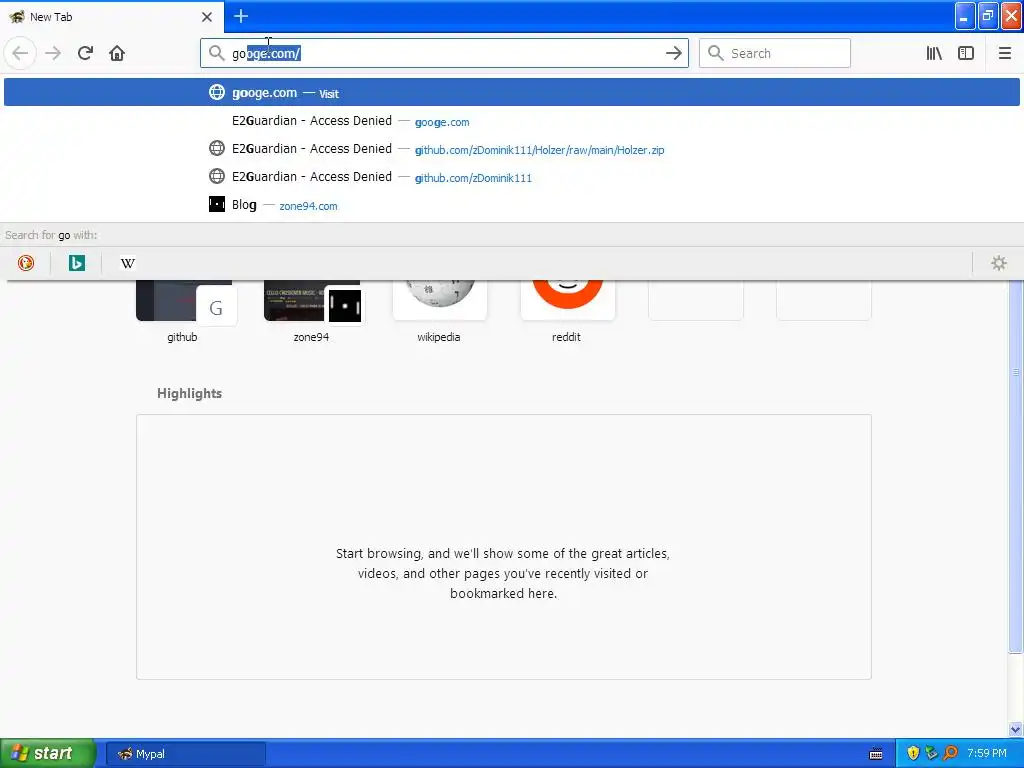Click the 7:59 PM clock
The width and height of the screenshot is (1024, 768).
[x=987, y=754]
